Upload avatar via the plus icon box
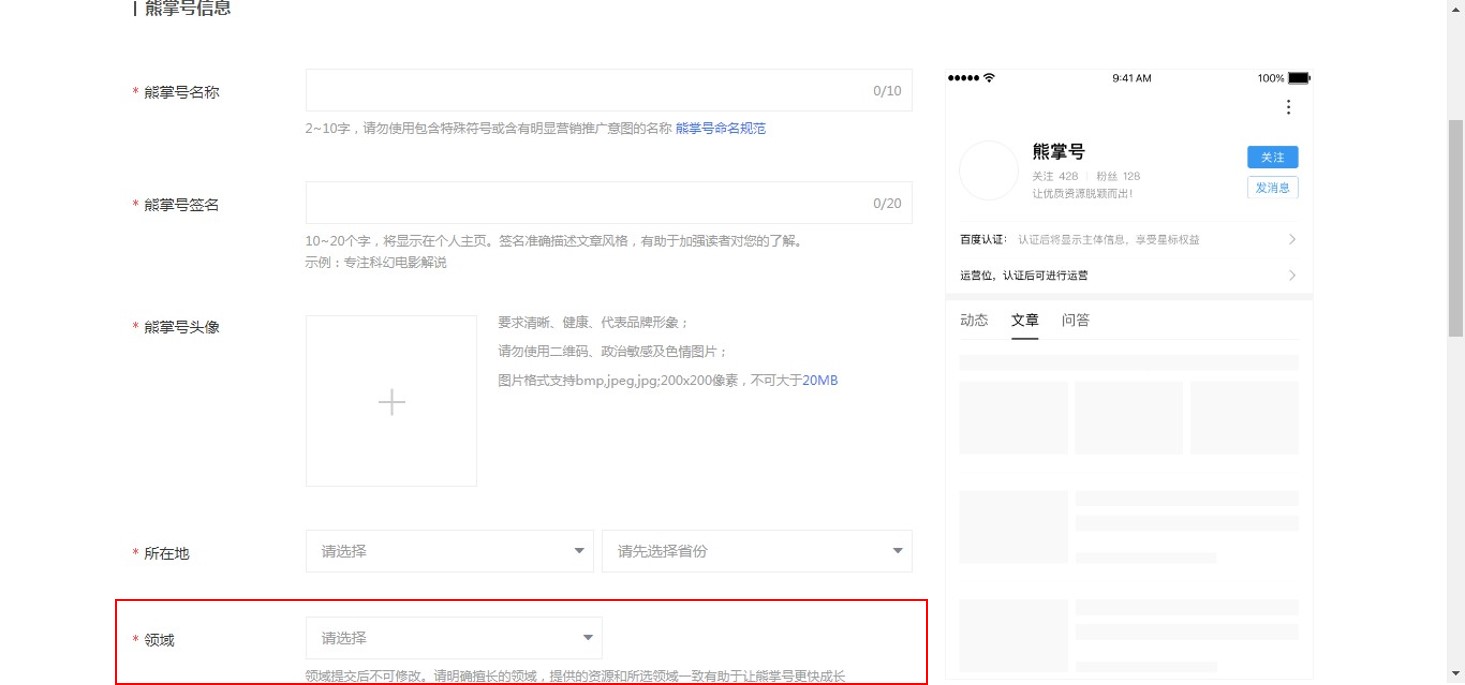The height and width of the screenshot is (685, 1465). [x=391, y=401]
